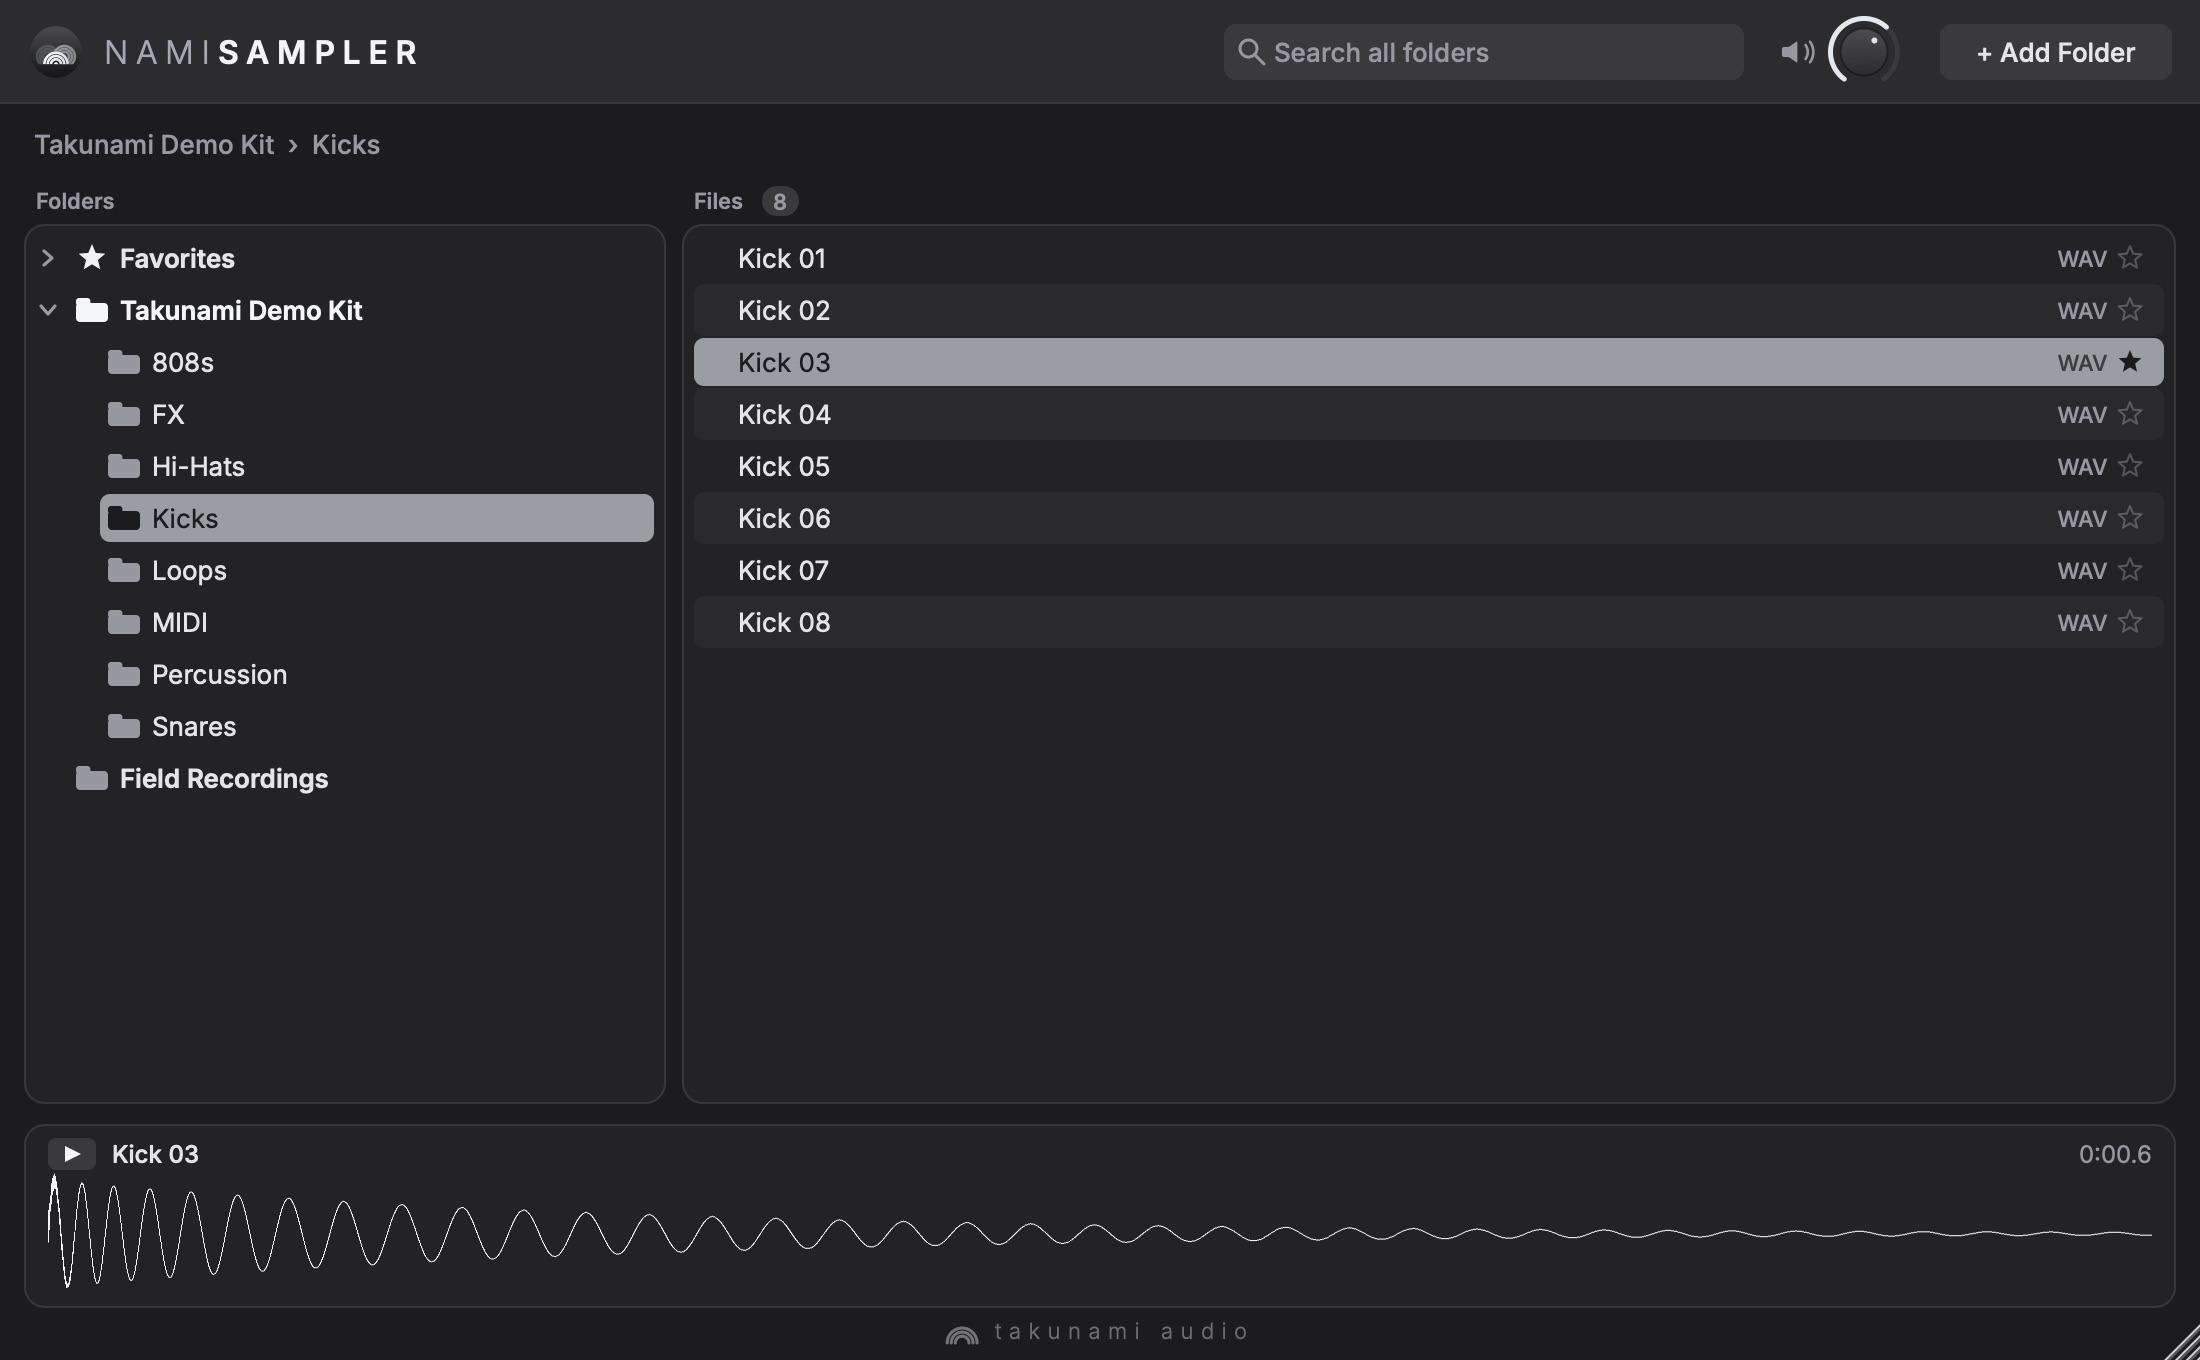Favorite Kick 05 with its star
The image size is (2200, 1360).
pos(2130,466)
